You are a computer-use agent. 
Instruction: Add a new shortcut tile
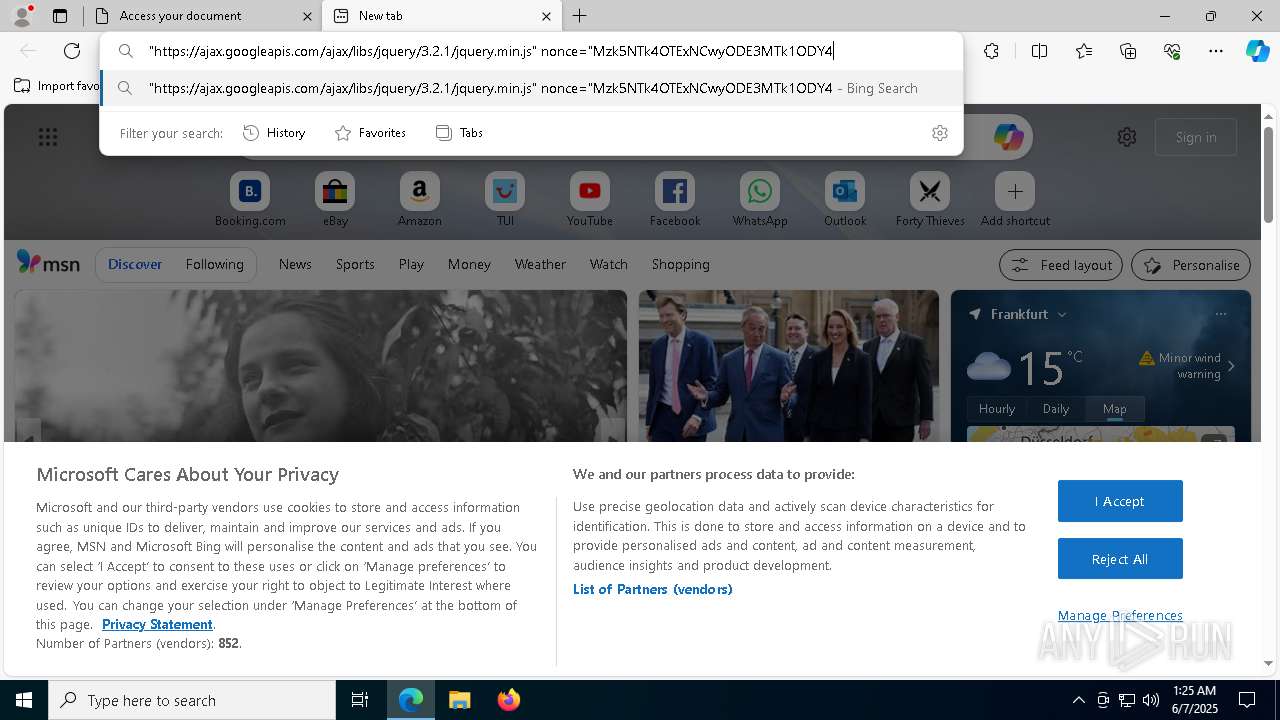1015,200
